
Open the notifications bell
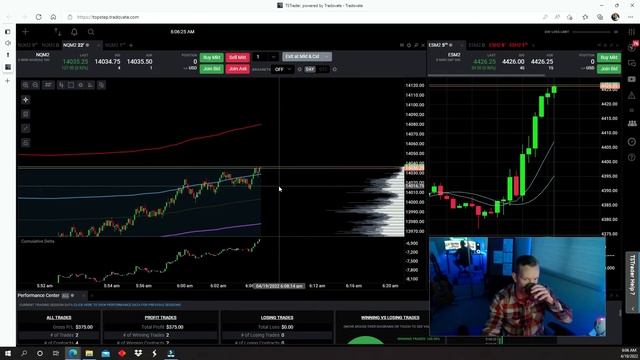(x=74, y=31)
